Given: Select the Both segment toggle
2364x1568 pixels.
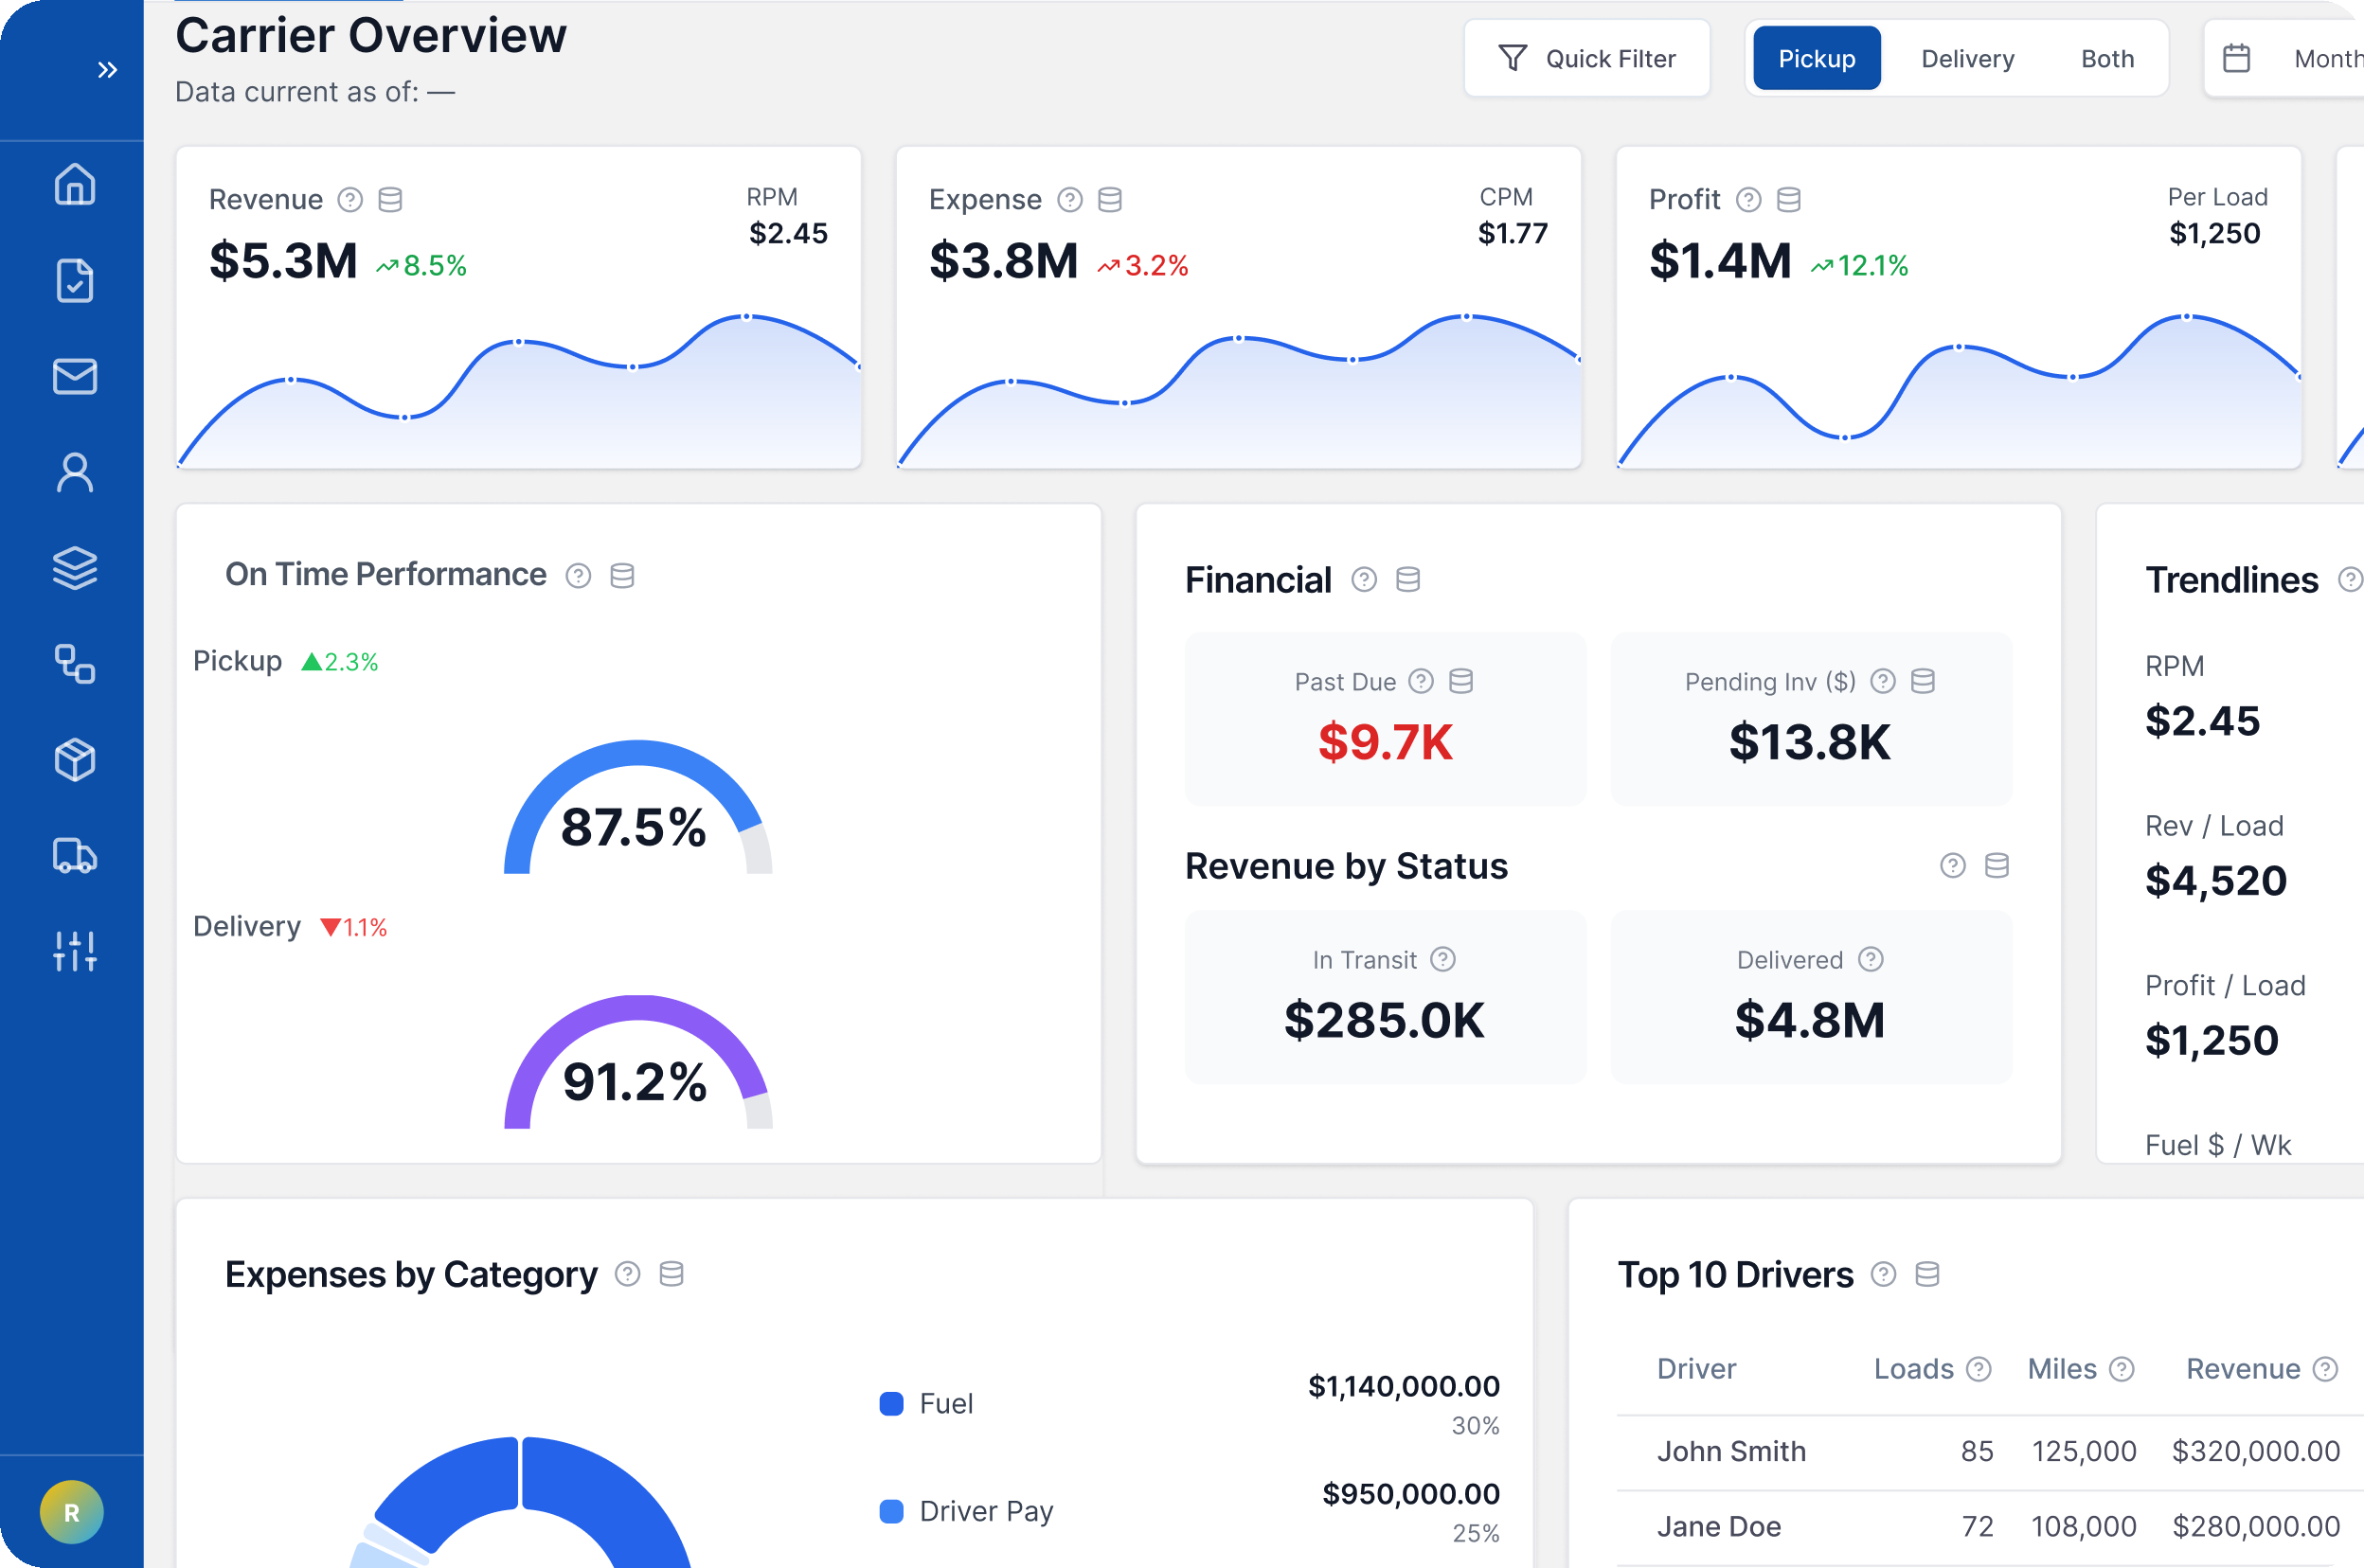Looking at the screenshot, I should pos(2107,59).
